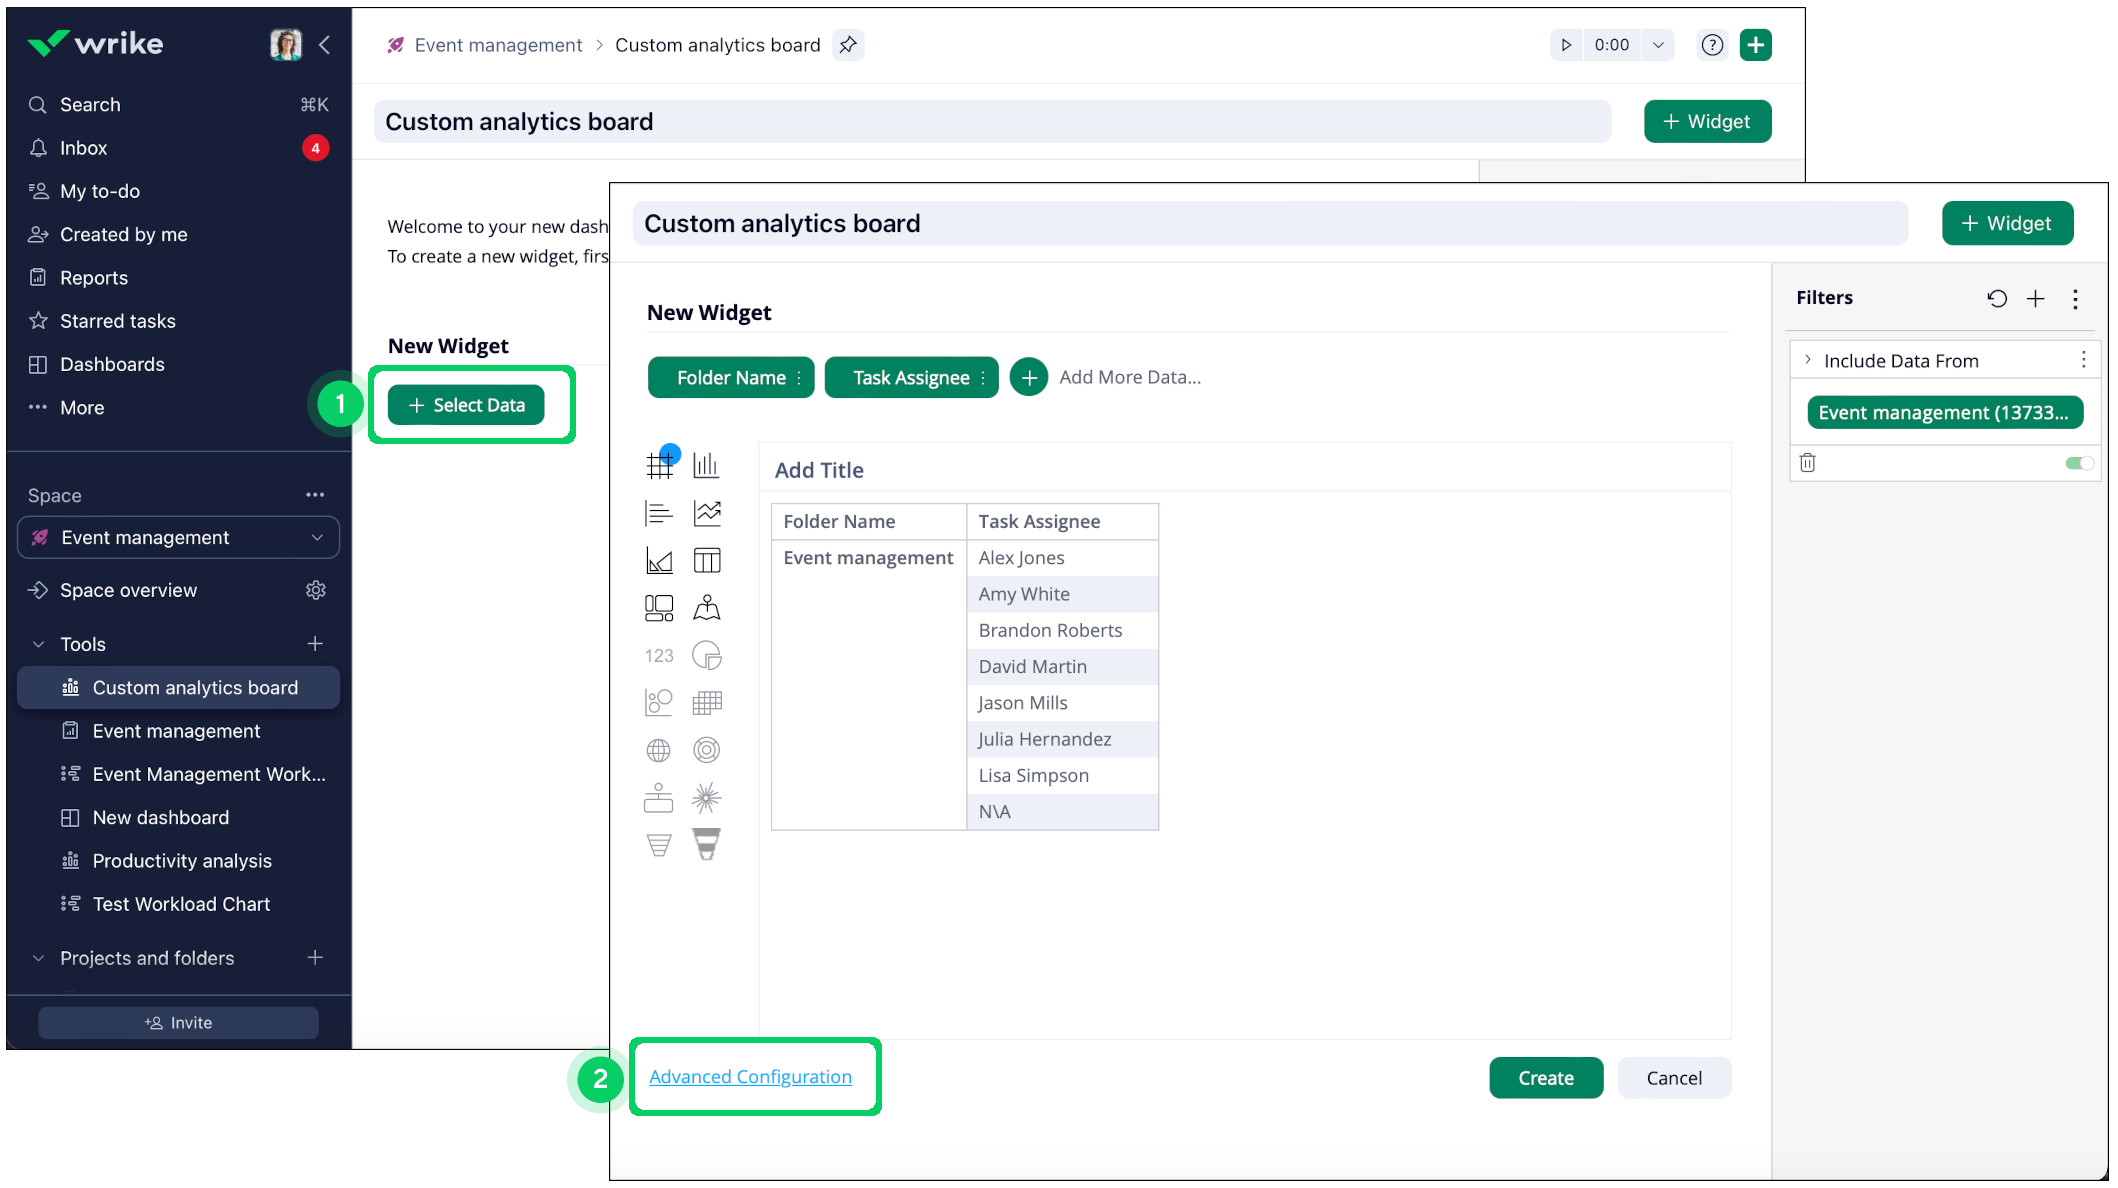Collapse the Tools section in sidebar

(x=39, y=644)
